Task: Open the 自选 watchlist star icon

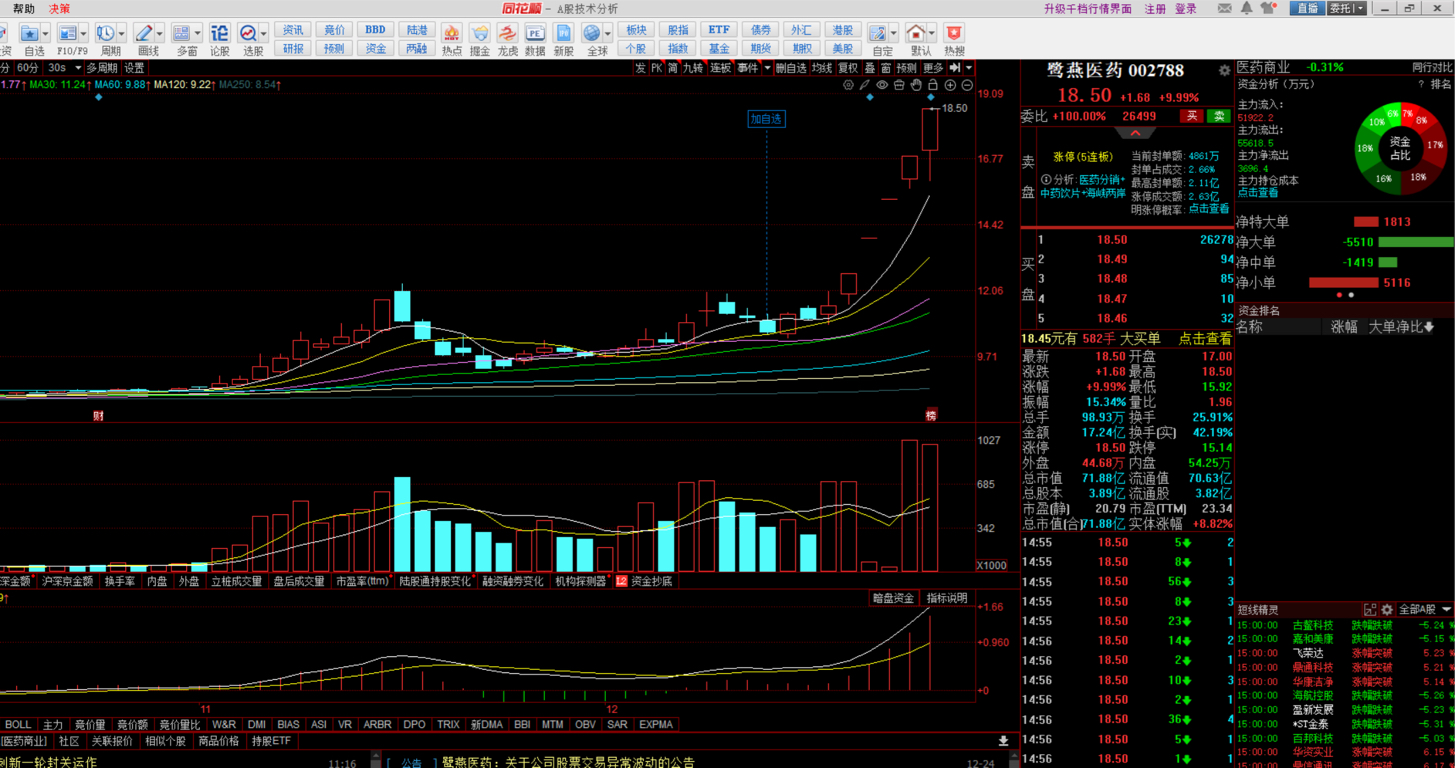Action: point(30,33)
